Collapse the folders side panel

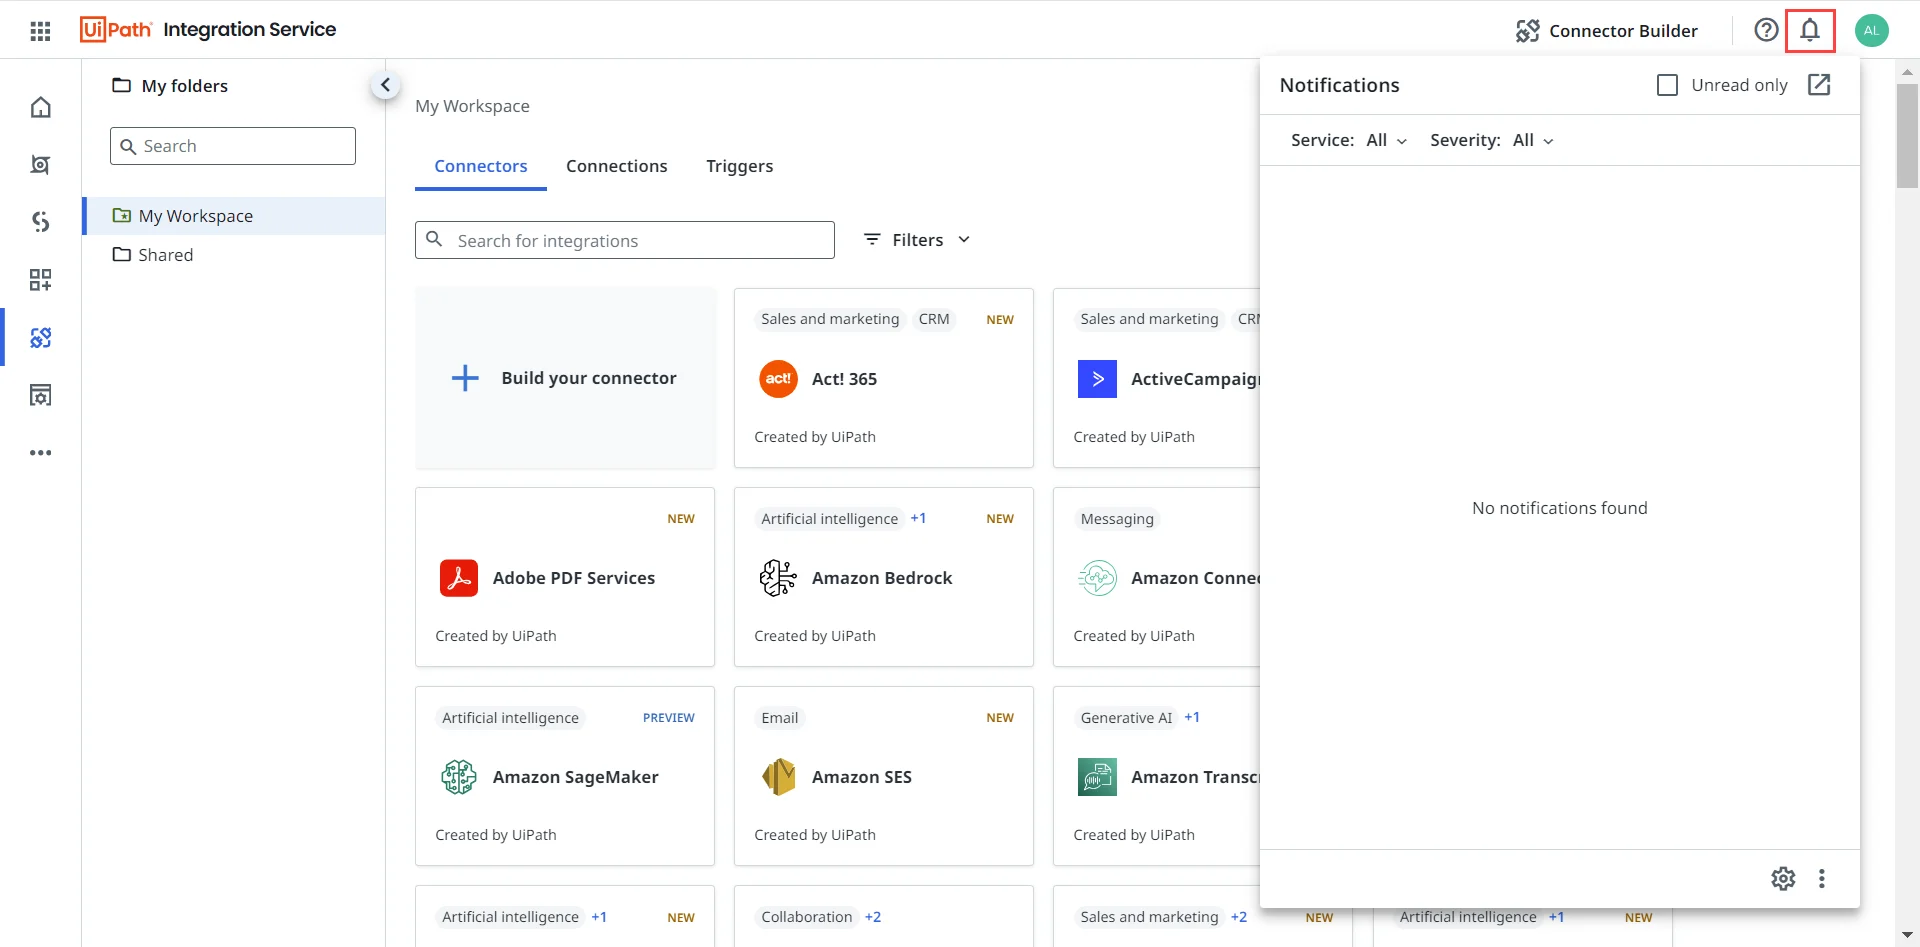pyautogui.click(x=385, y=85)
